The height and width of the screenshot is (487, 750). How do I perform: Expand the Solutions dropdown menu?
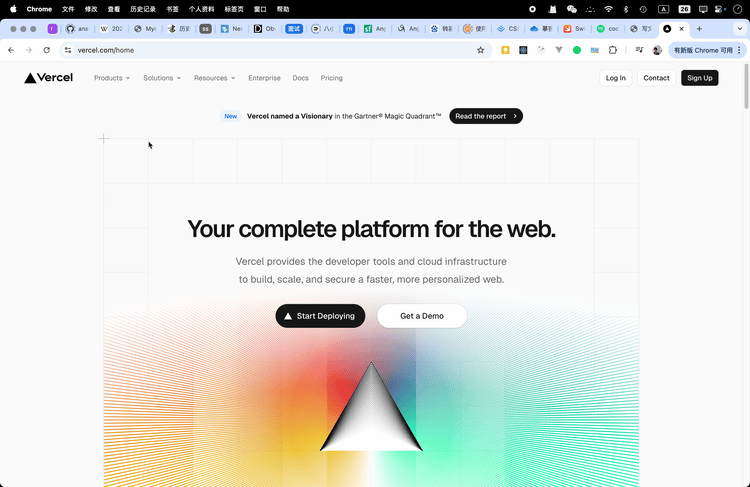[x=162, y=78]
